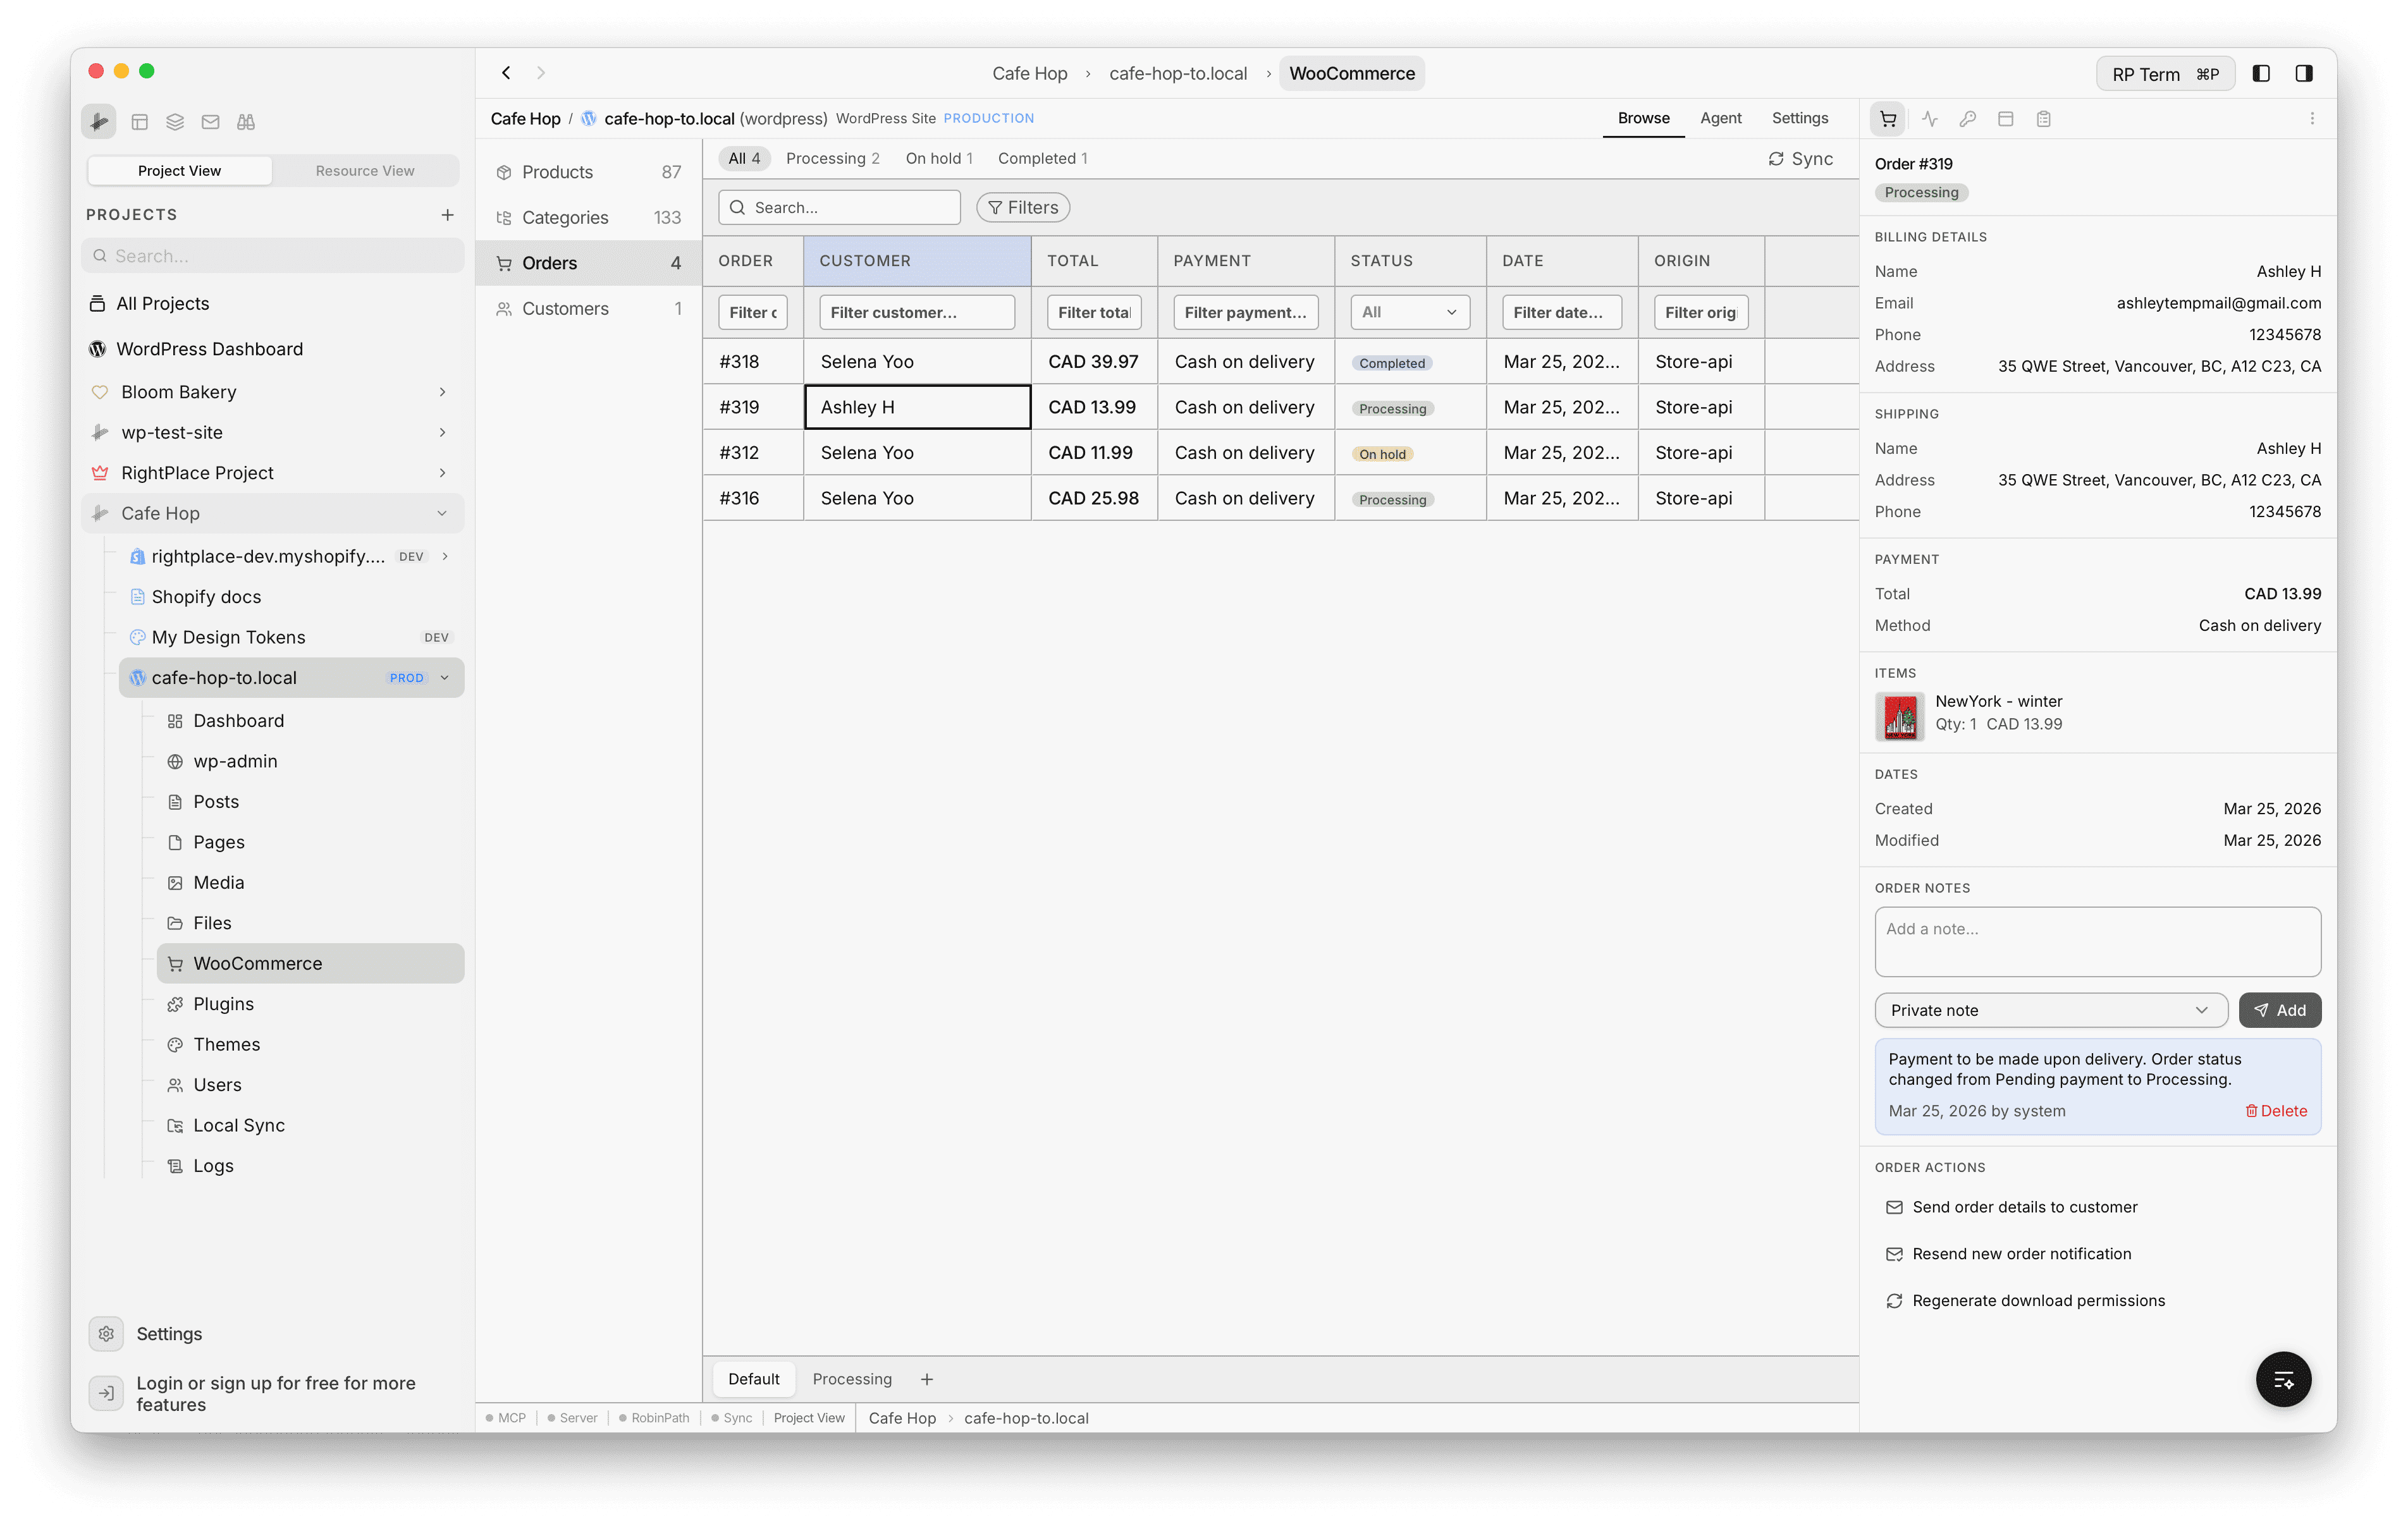This screenshot has height=1526, width=2408.
Task: Click the Add button to submit note
Action: [2280, 1010]
